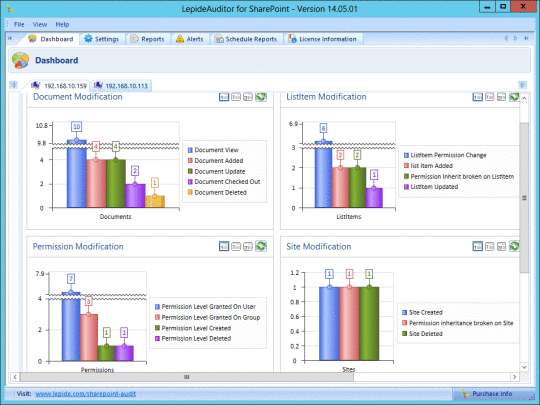Show 31-day view for Site Modification
Screen dimensions: 540x405
(x=501, y=246)
